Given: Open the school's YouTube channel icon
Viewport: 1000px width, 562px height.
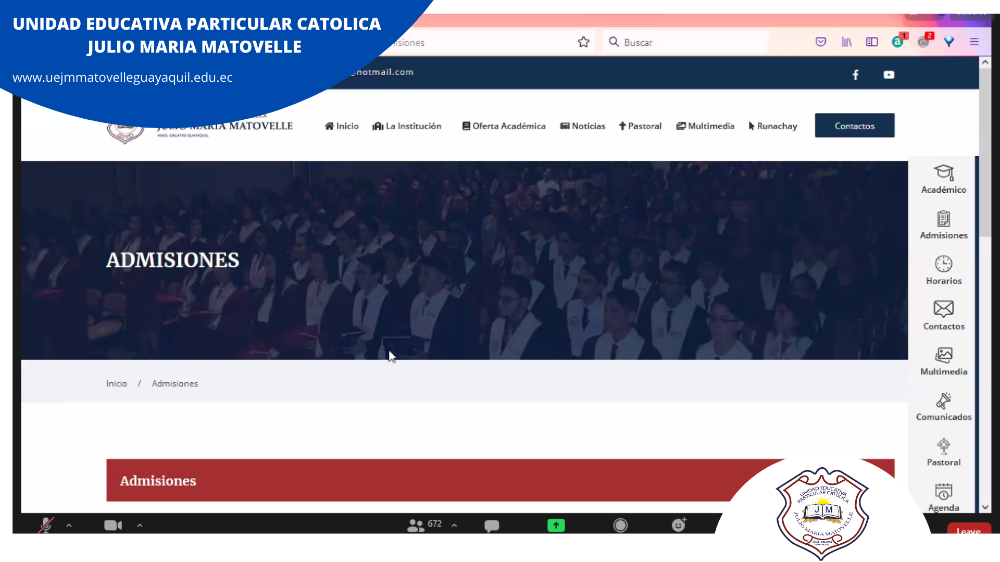Looking at the screenshot, I should [888, 75].
